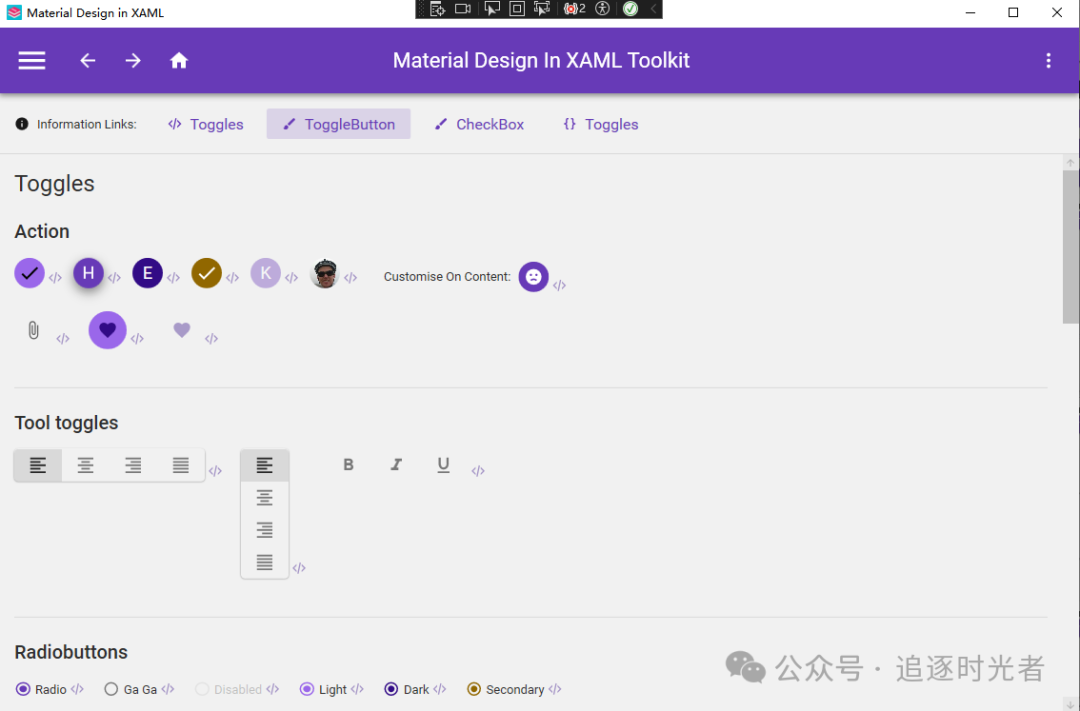The image size is (1080, 711).
Task: Click the smiley Customise On Content button
Action: [x=533, y=277]
